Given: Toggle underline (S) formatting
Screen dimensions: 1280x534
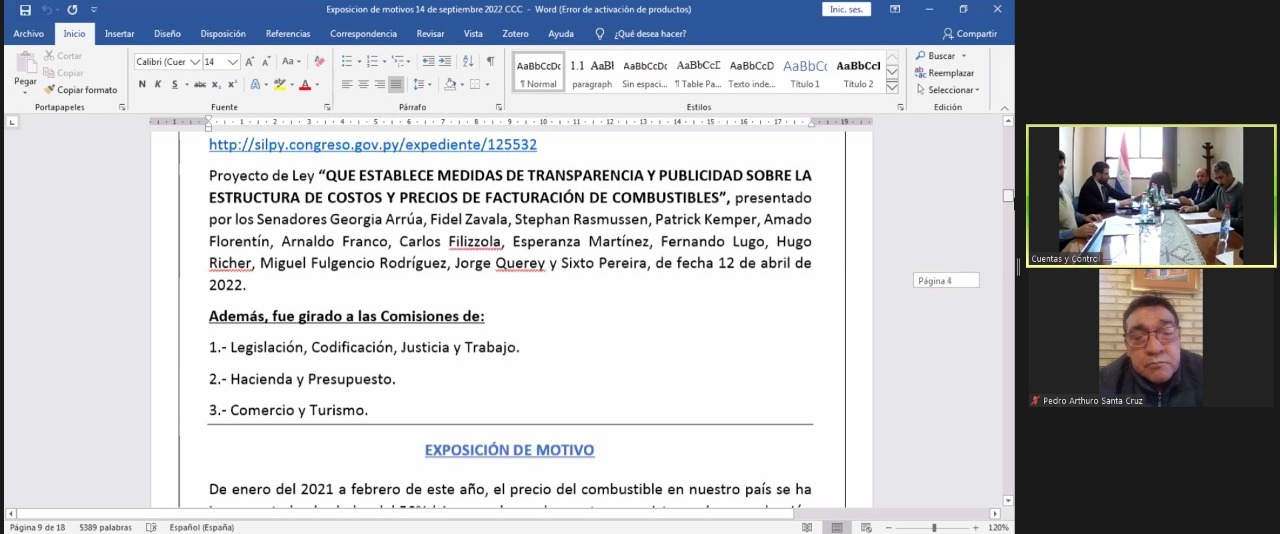Looking at the screenshot, I should (174, 85).
